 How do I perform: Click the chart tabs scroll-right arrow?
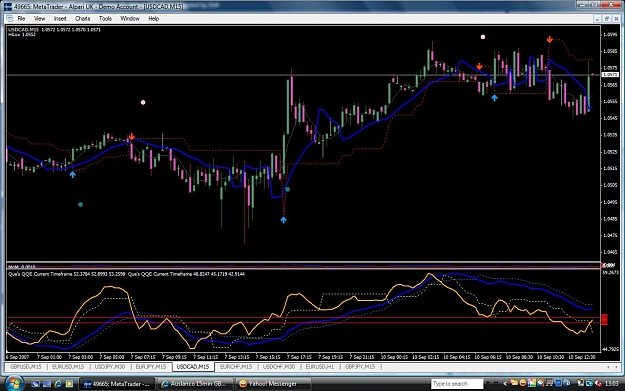click(x=617, y=367)
